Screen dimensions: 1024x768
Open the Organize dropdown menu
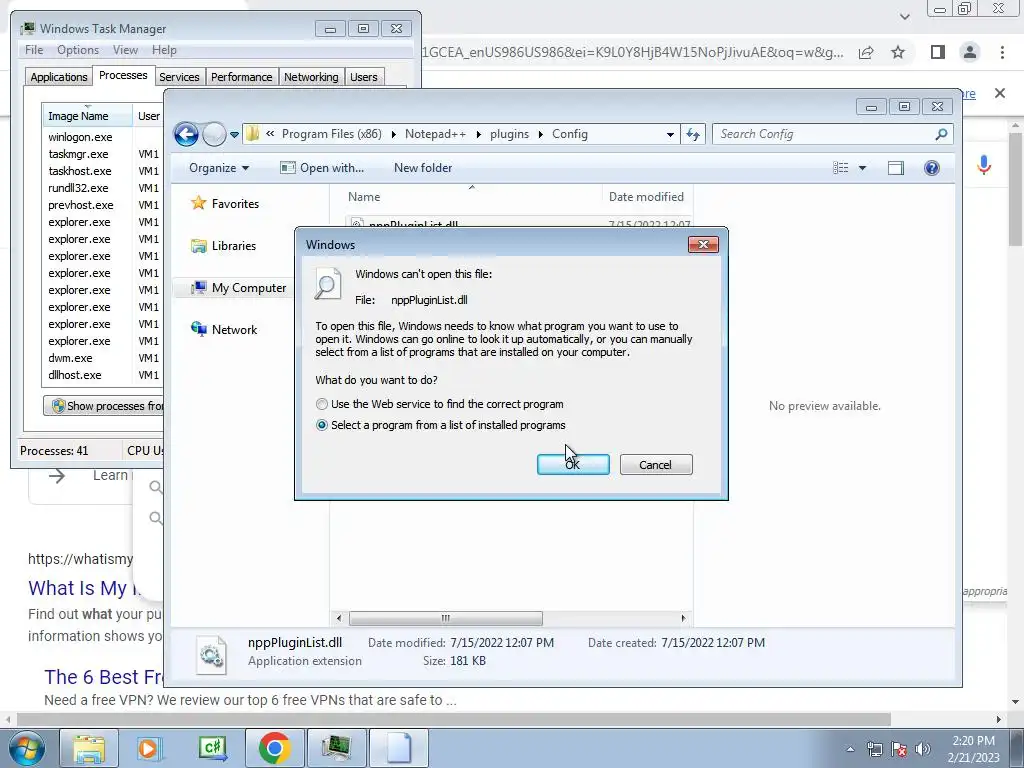tap(219, 168)
